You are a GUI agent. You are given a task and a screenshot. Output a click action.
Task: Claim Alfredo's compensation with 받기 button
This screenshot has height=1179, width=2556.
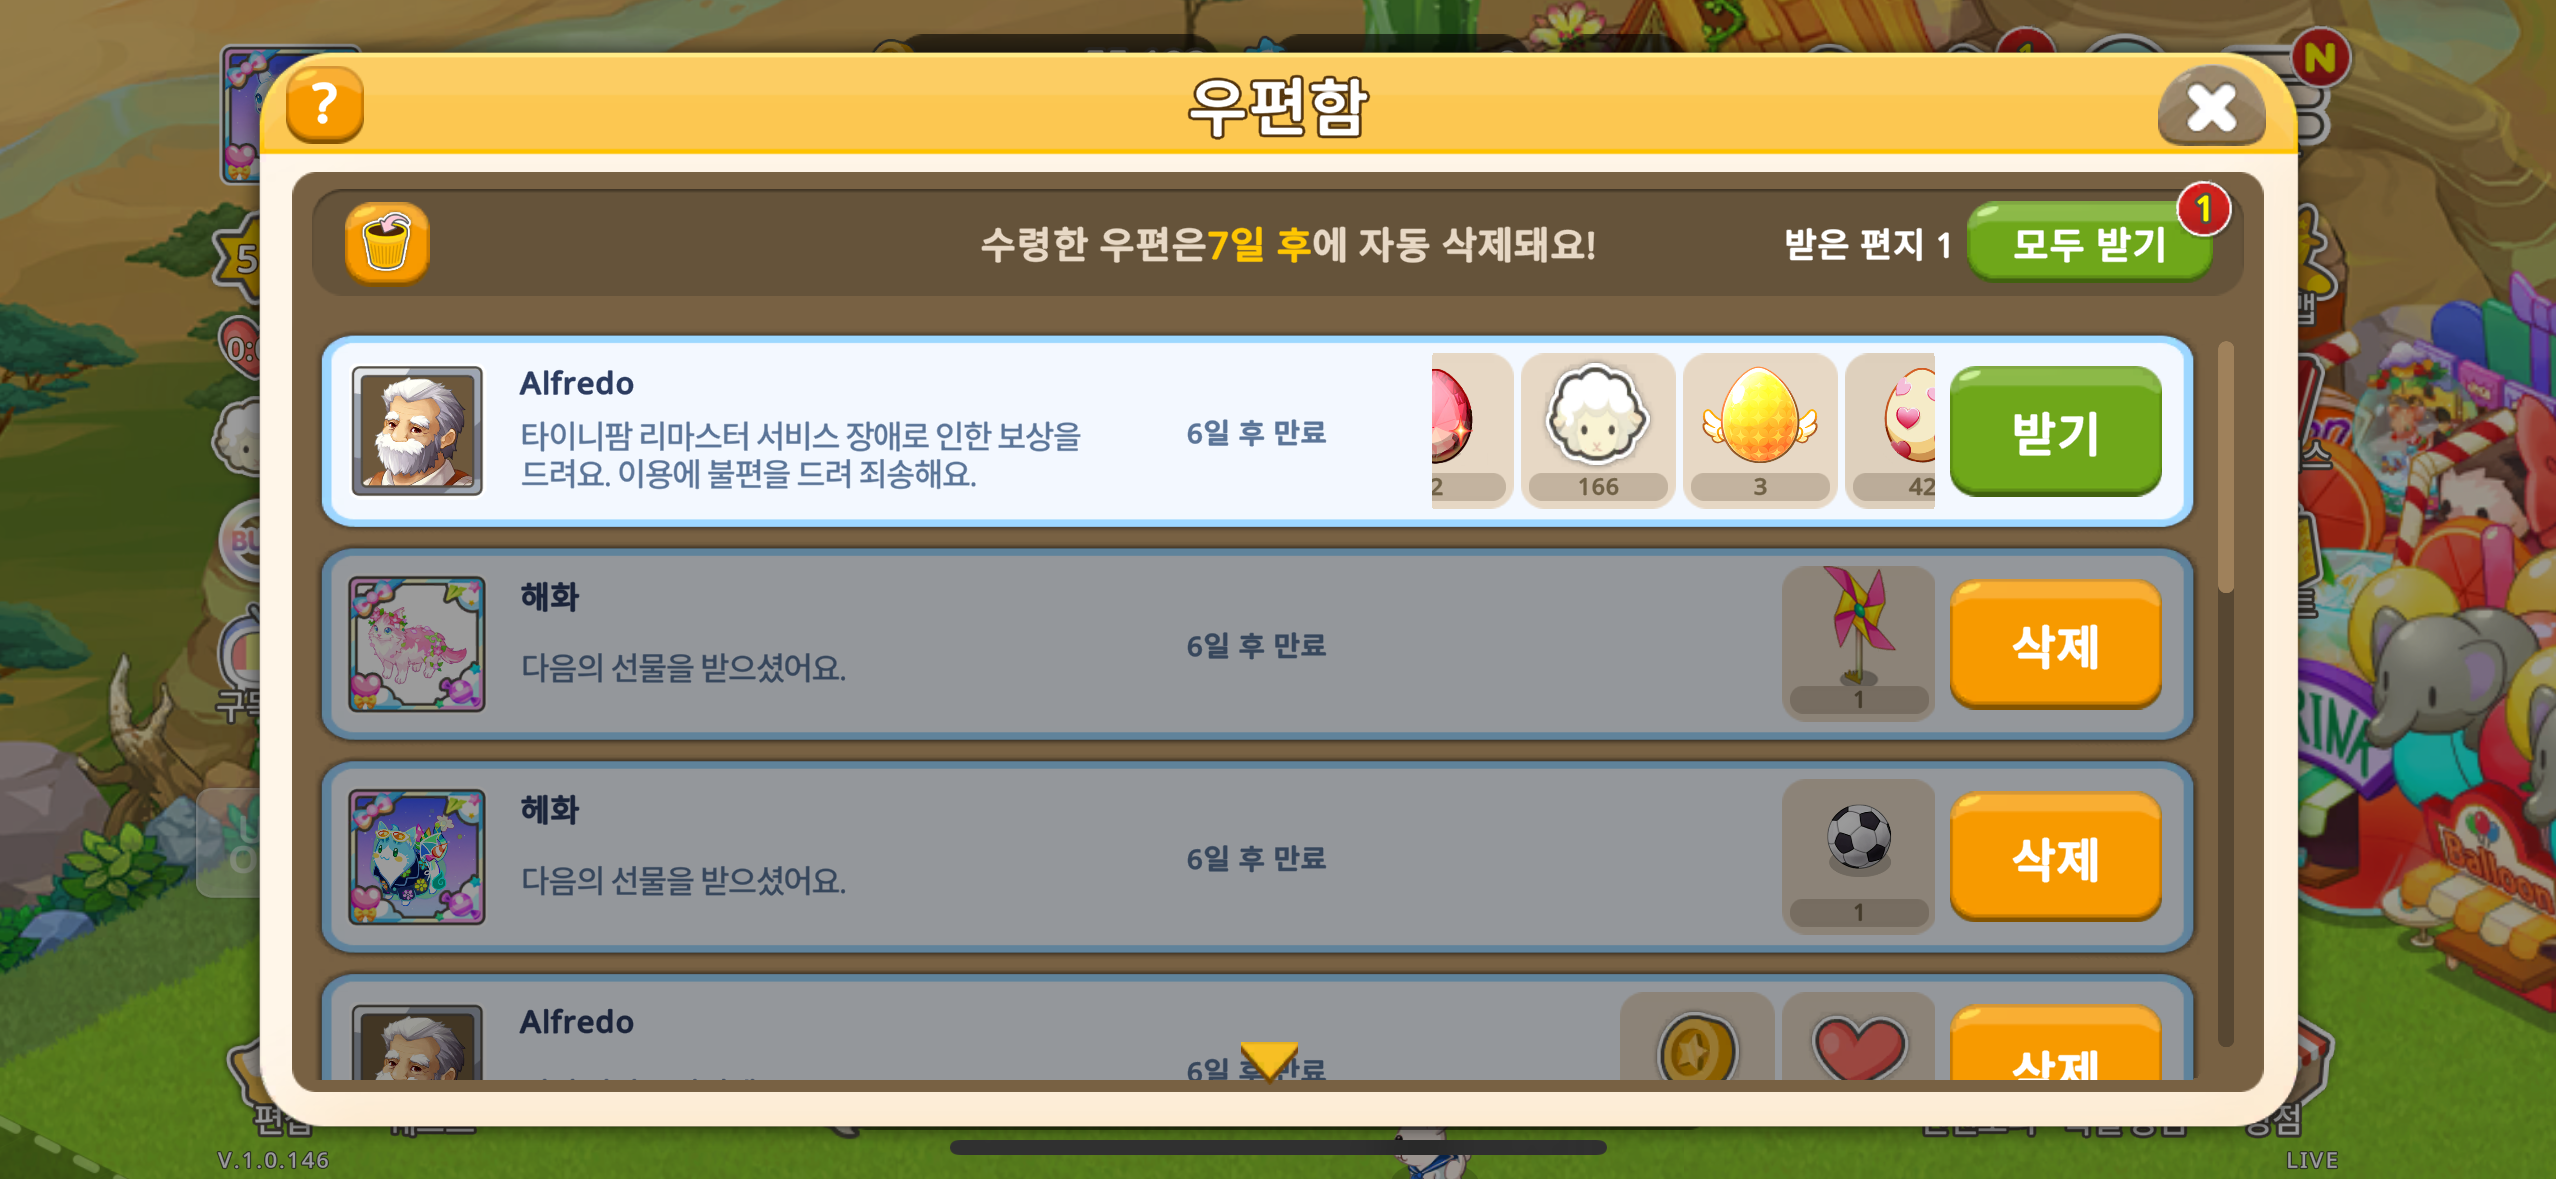2055,431
